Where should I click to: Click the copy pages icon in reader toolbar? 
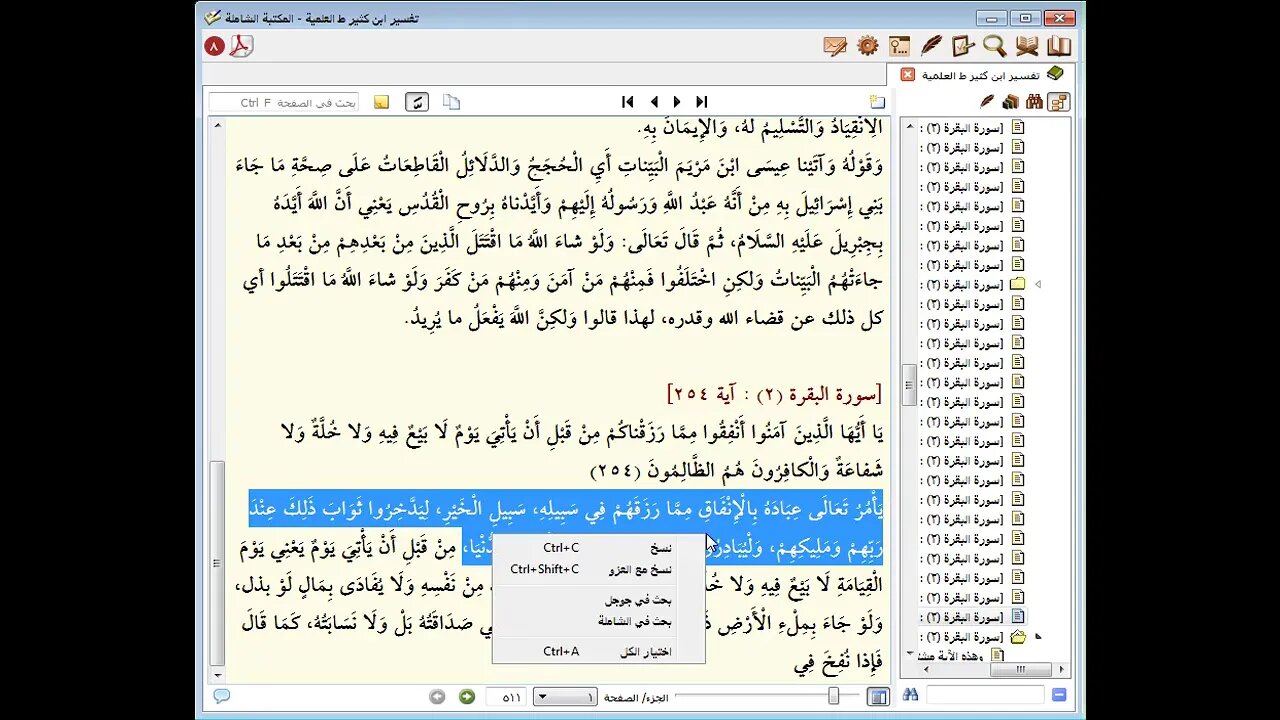click(452, 102)
